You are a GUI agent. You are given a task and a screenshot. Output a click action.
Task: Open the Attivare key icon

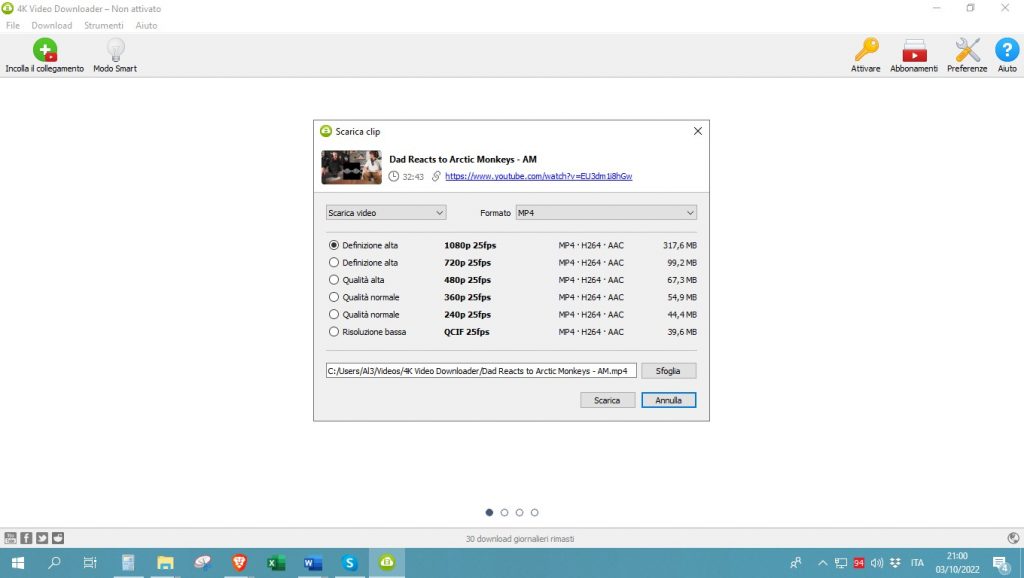tap(865, 50)
